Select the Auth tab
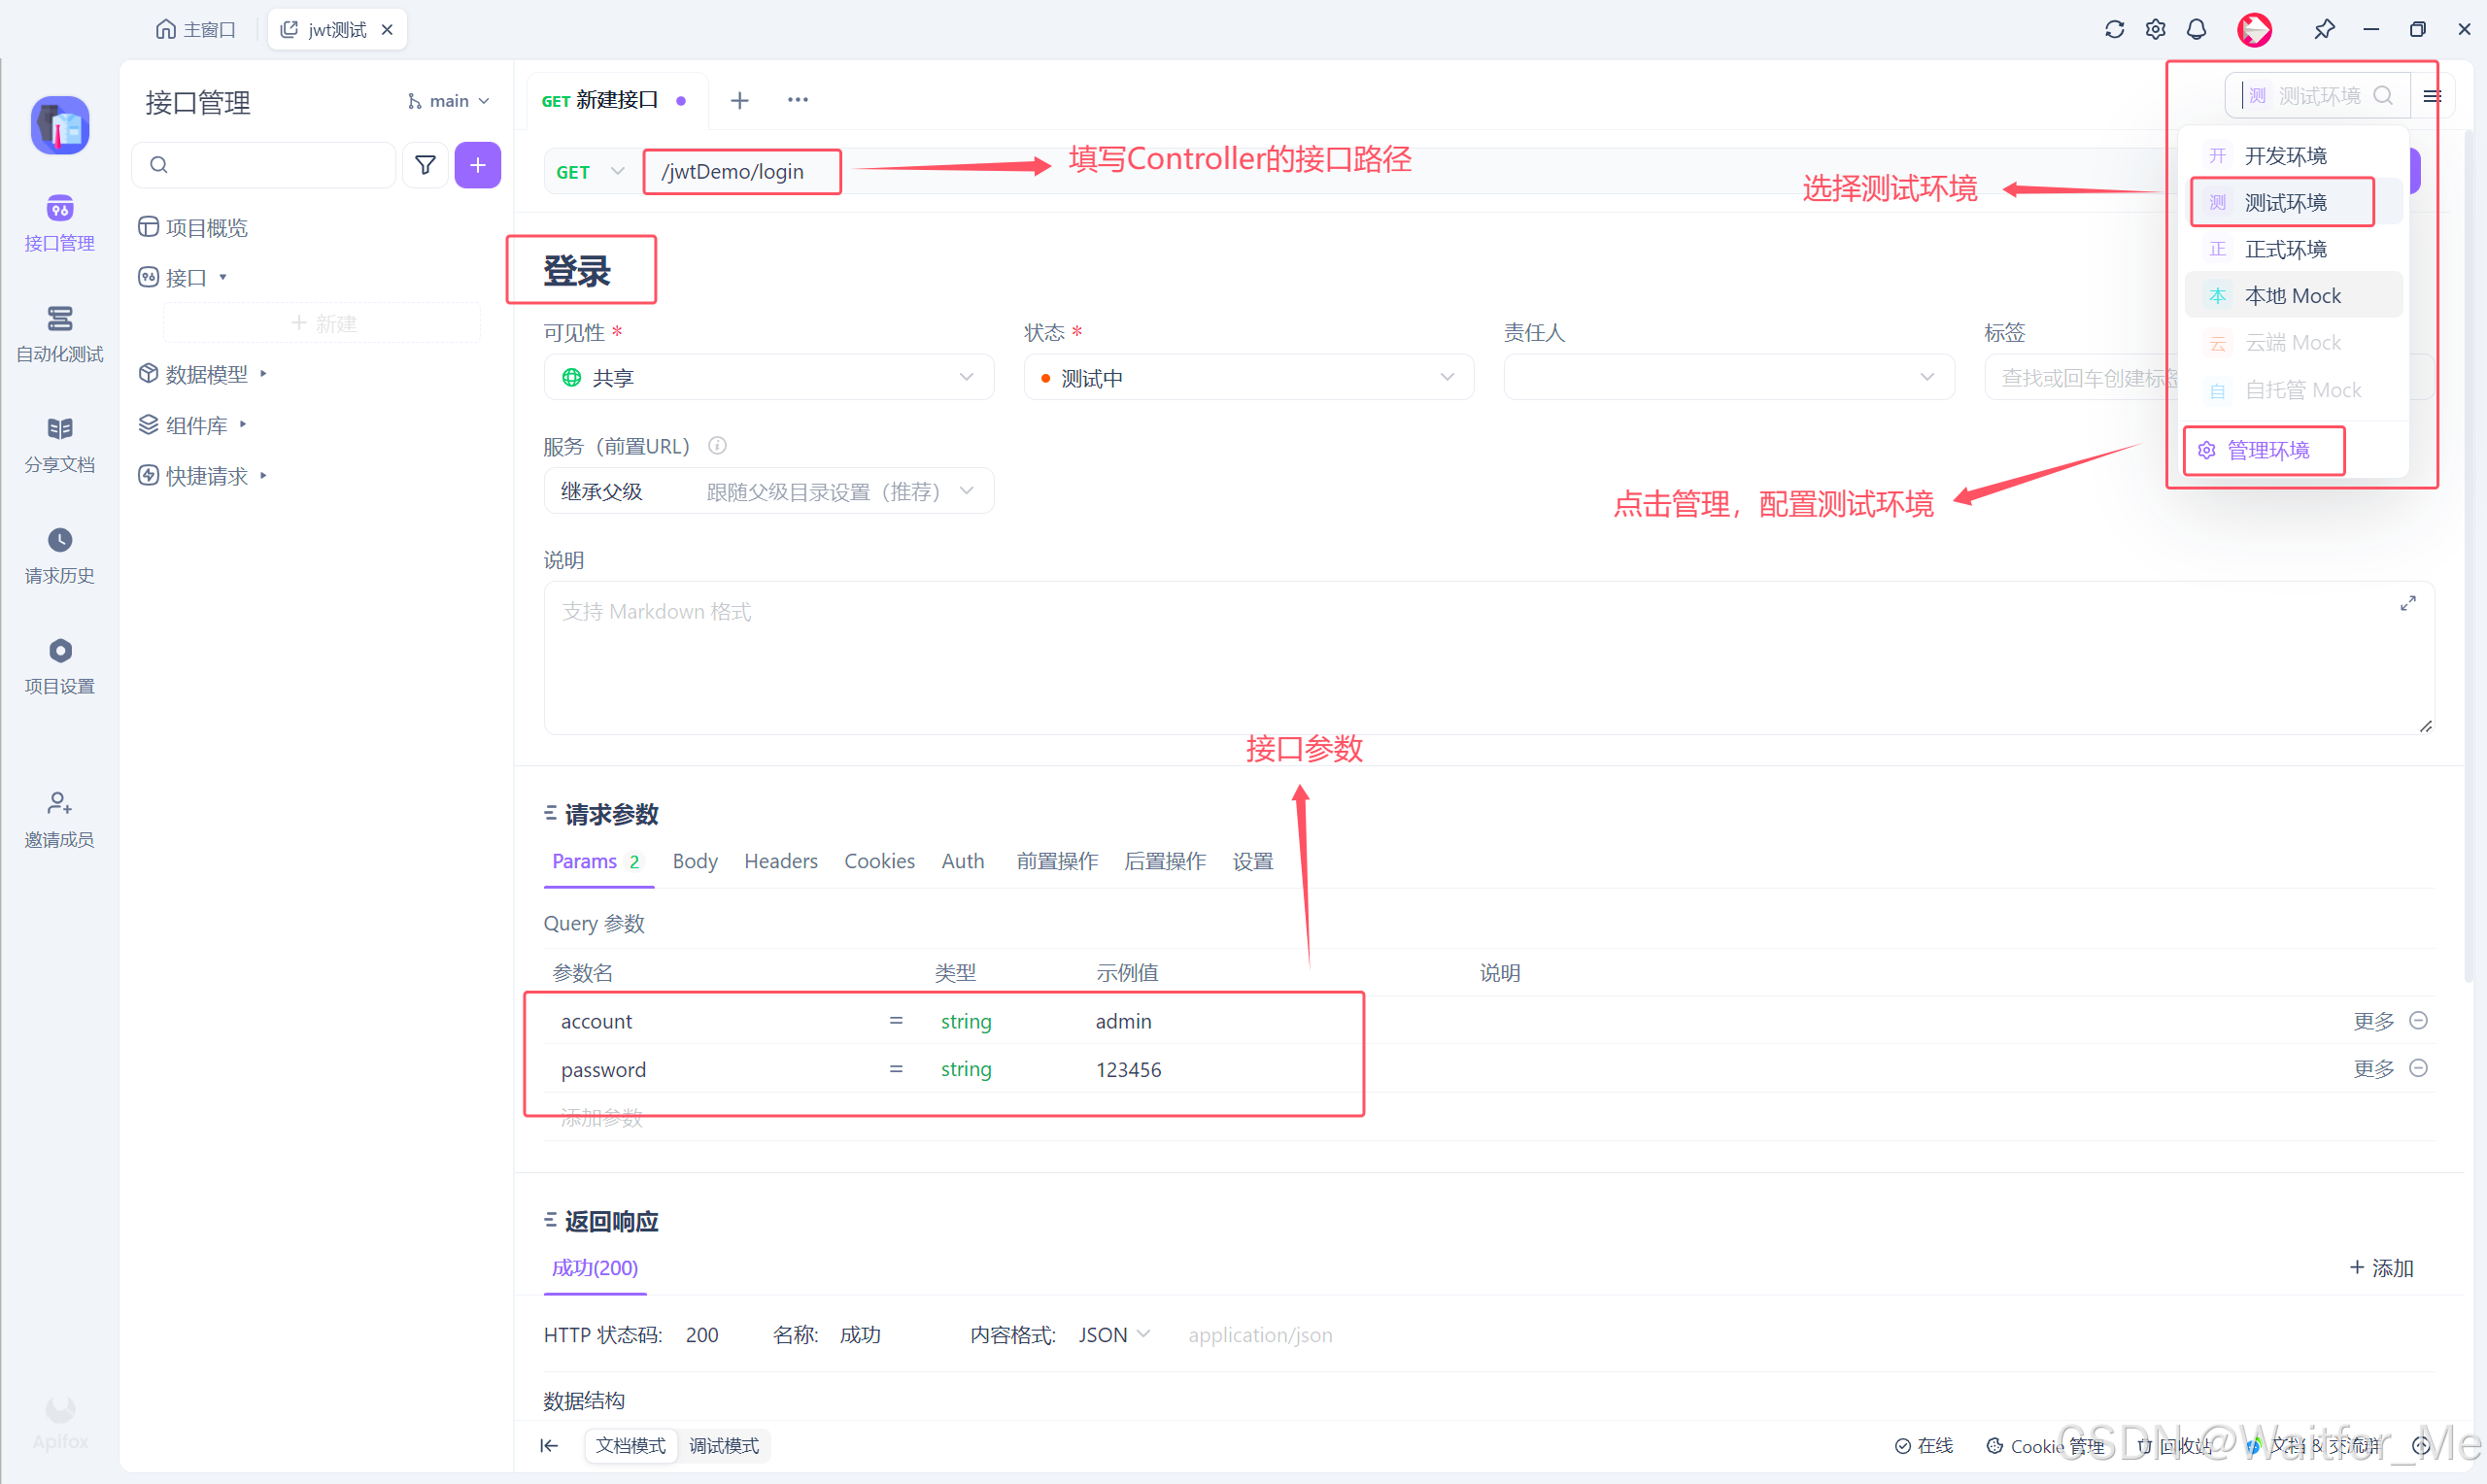Screen dimensions: 2487x1484 [962, 862]
